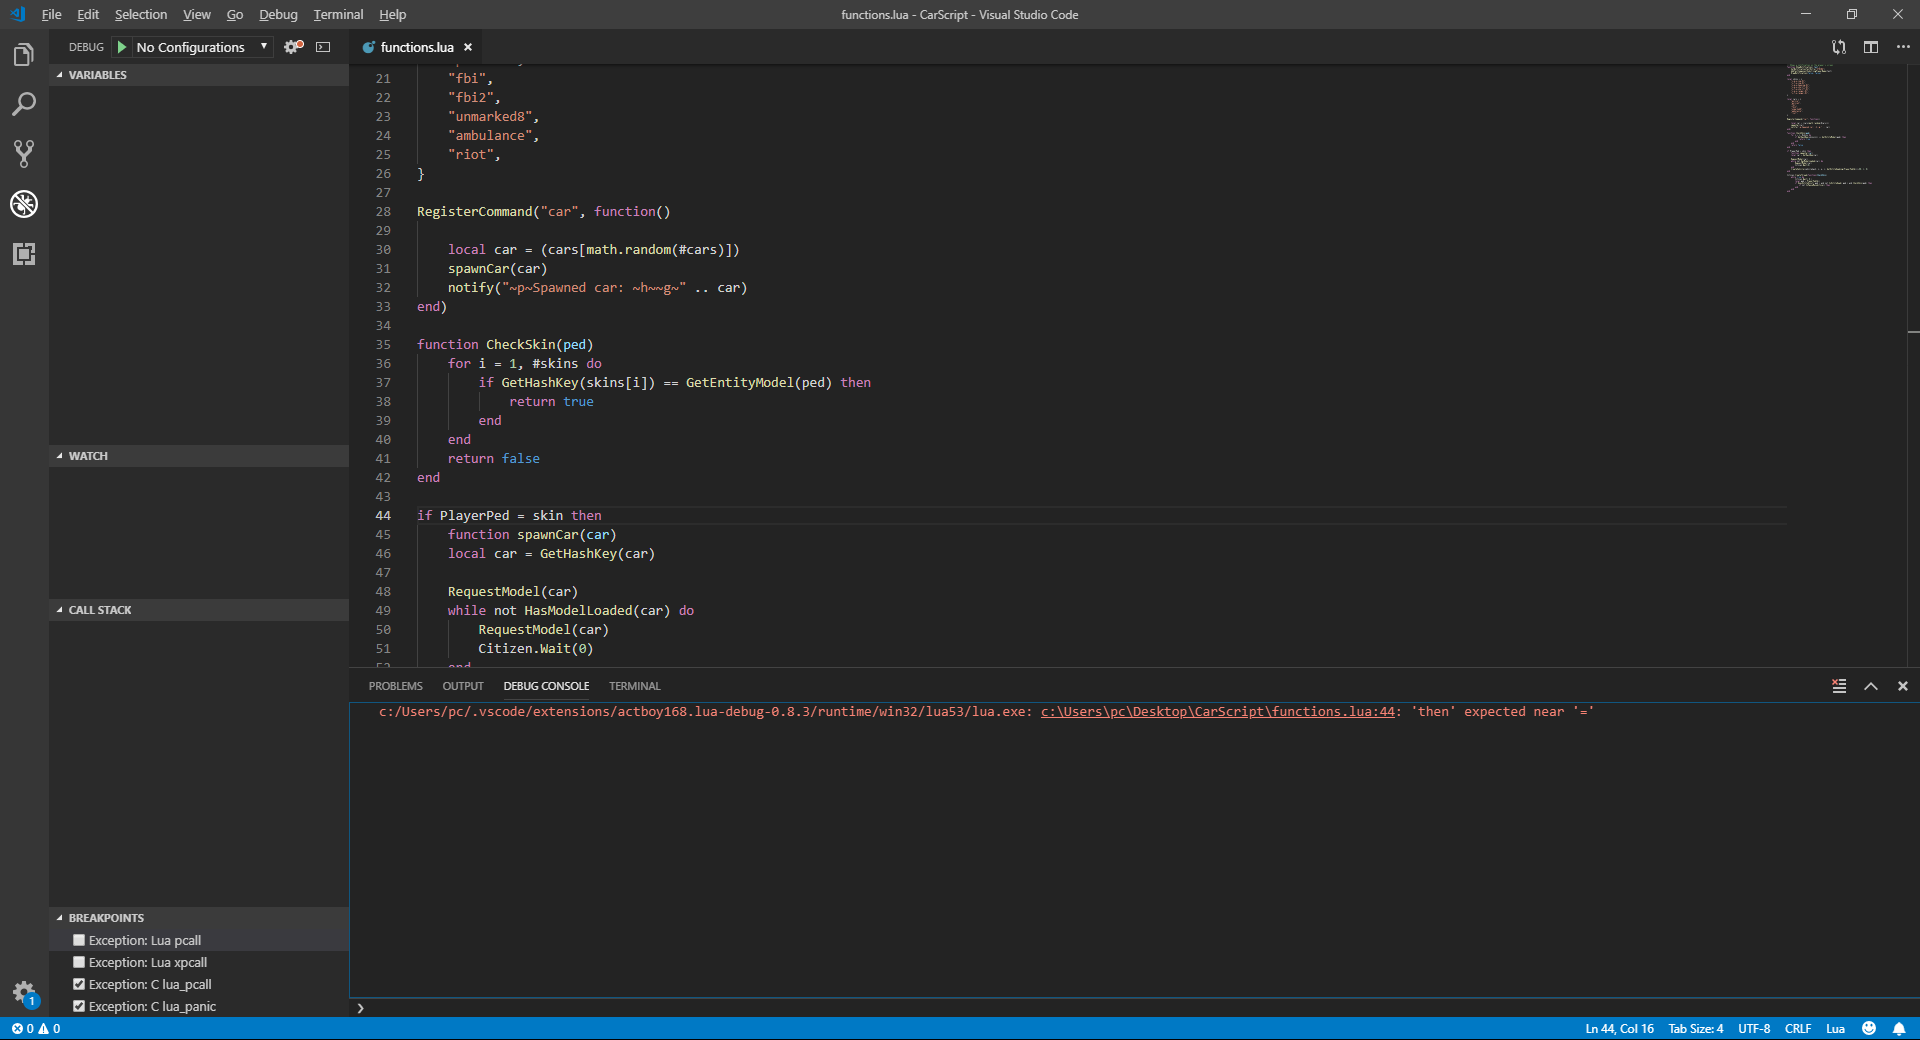1920x1040 pixels.
Task: Split the editor to the right
Action: (x=1870, y=47)
